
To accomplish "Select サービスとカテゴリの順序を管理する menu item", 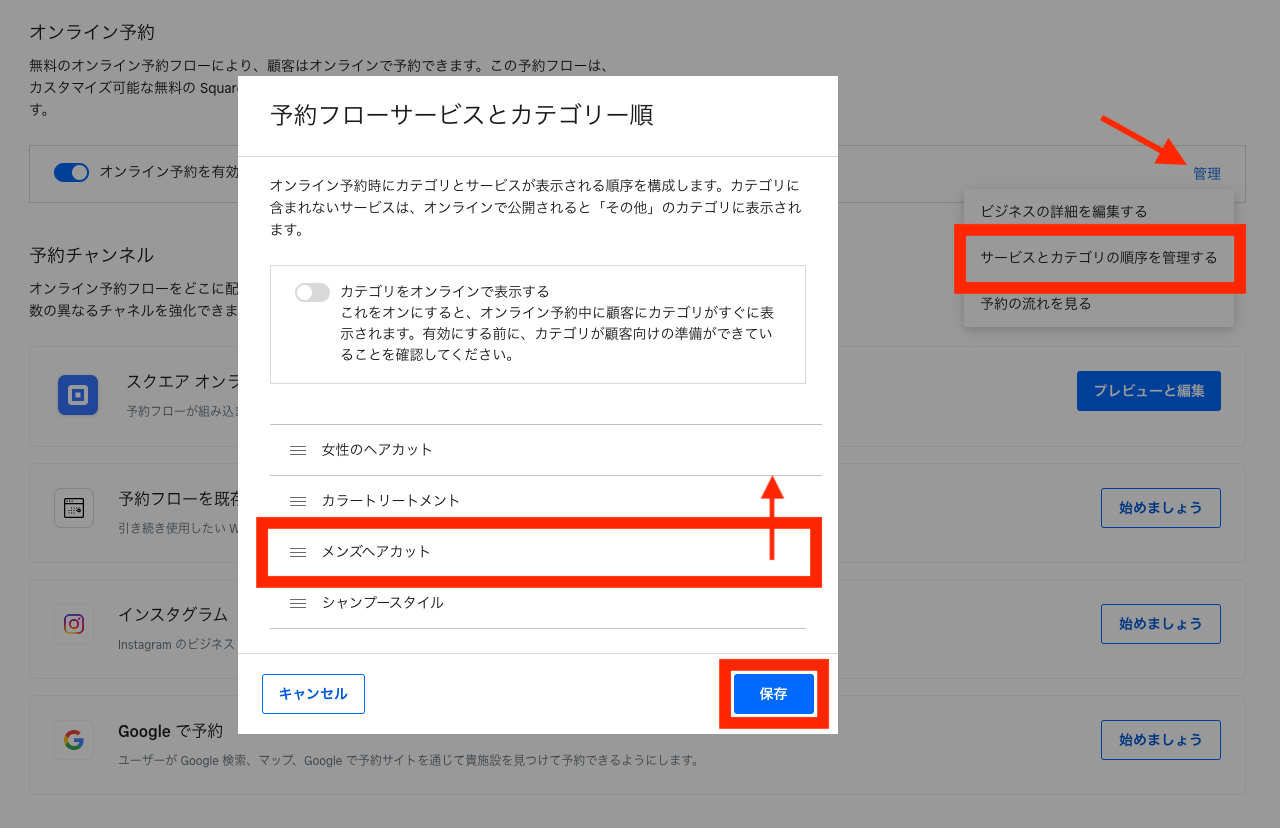I will pyautogui.click(x=1099, y=258).
